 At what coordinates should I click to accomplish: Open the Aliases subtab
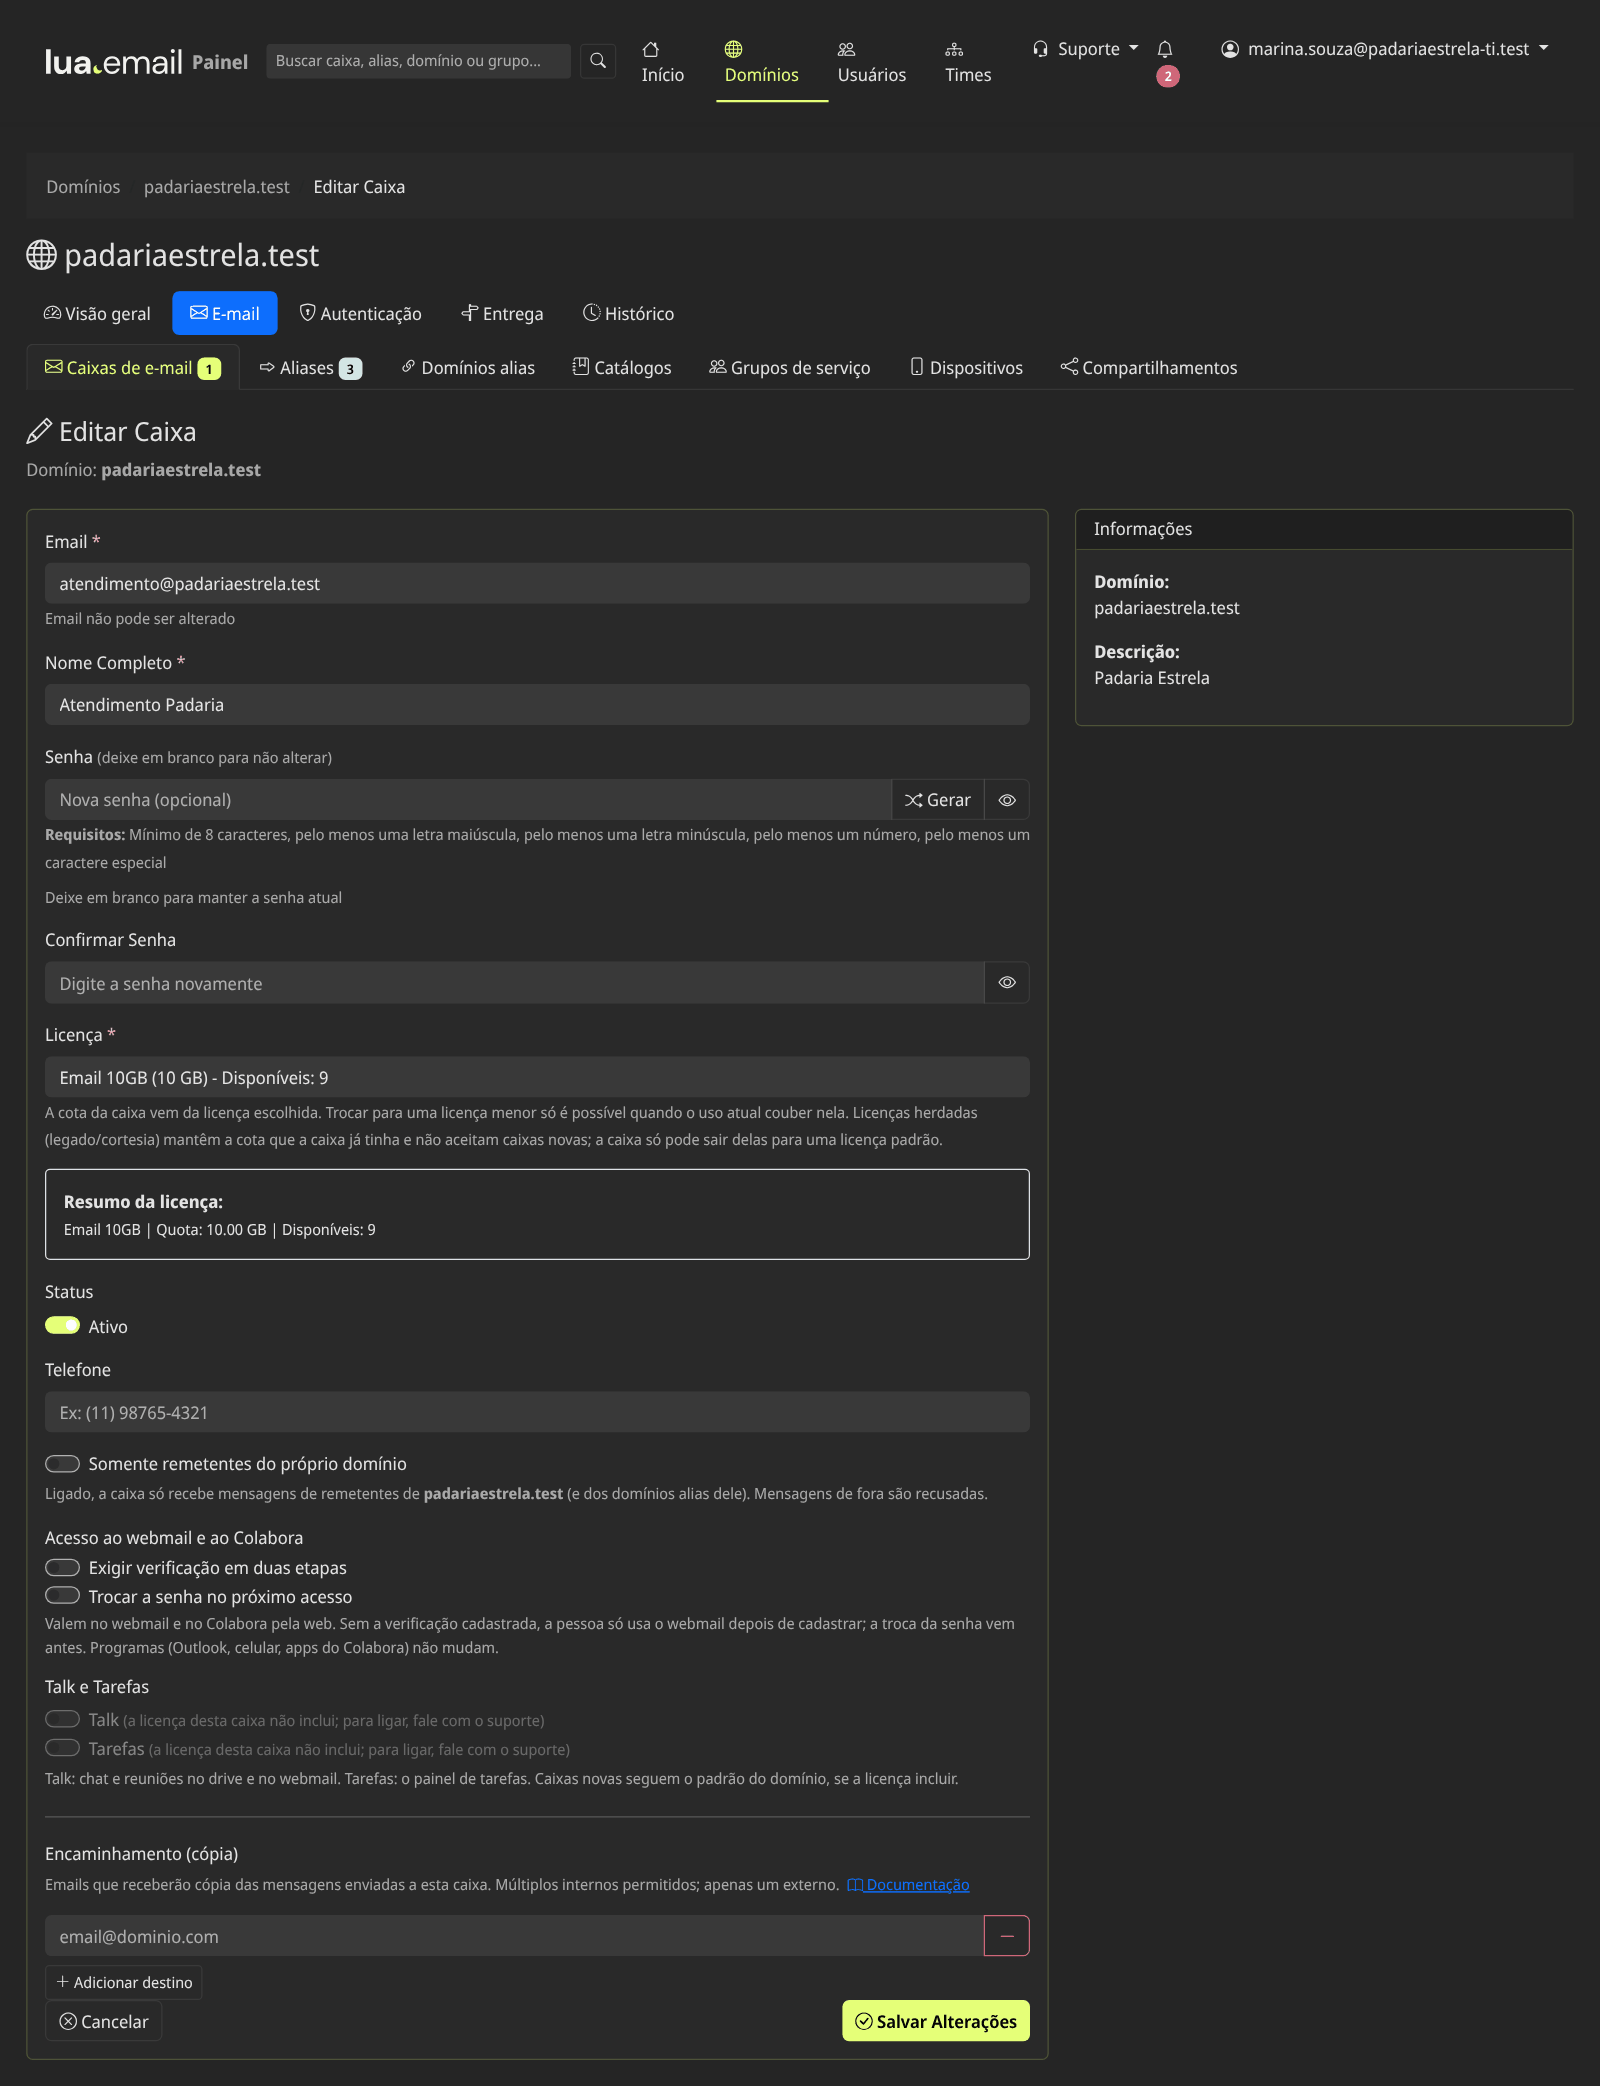tap(311, 368)
